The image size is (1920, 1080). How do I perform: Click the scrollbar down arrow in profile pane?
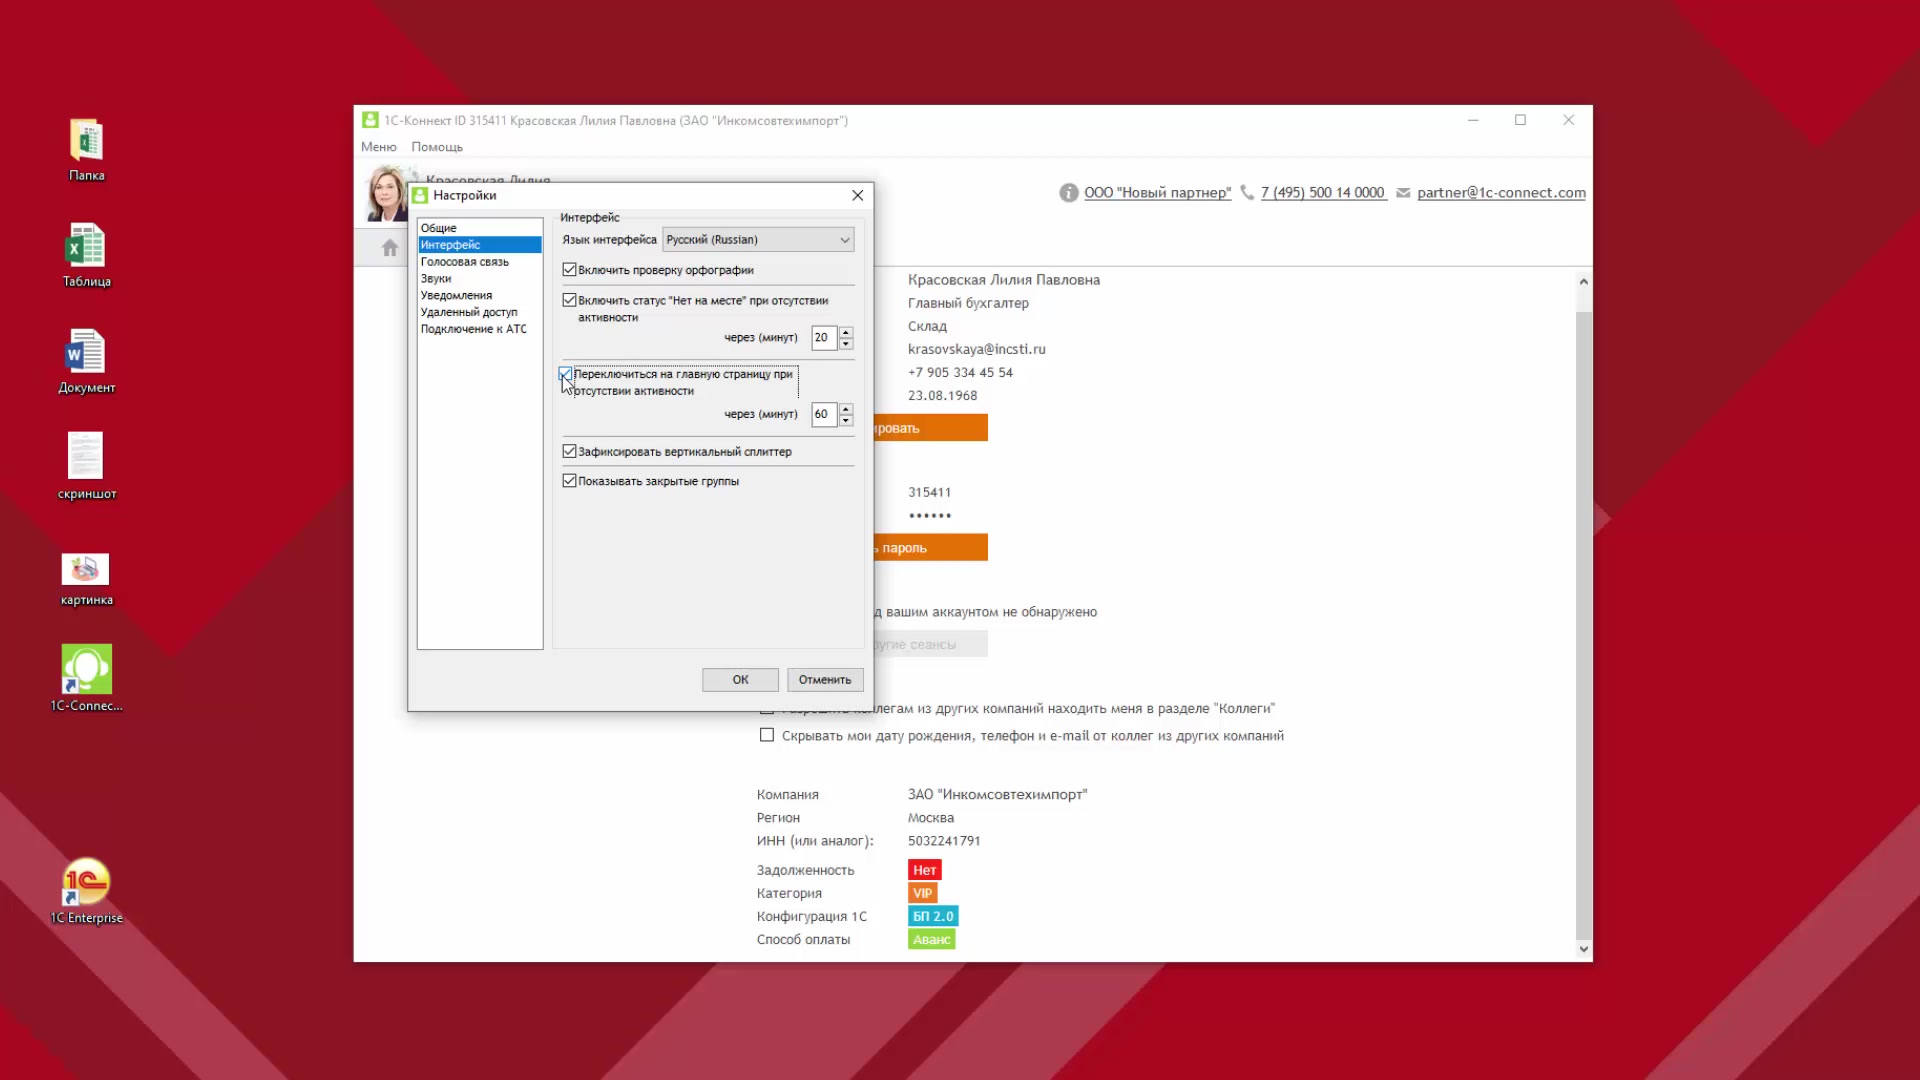[x=1583, y=949]
